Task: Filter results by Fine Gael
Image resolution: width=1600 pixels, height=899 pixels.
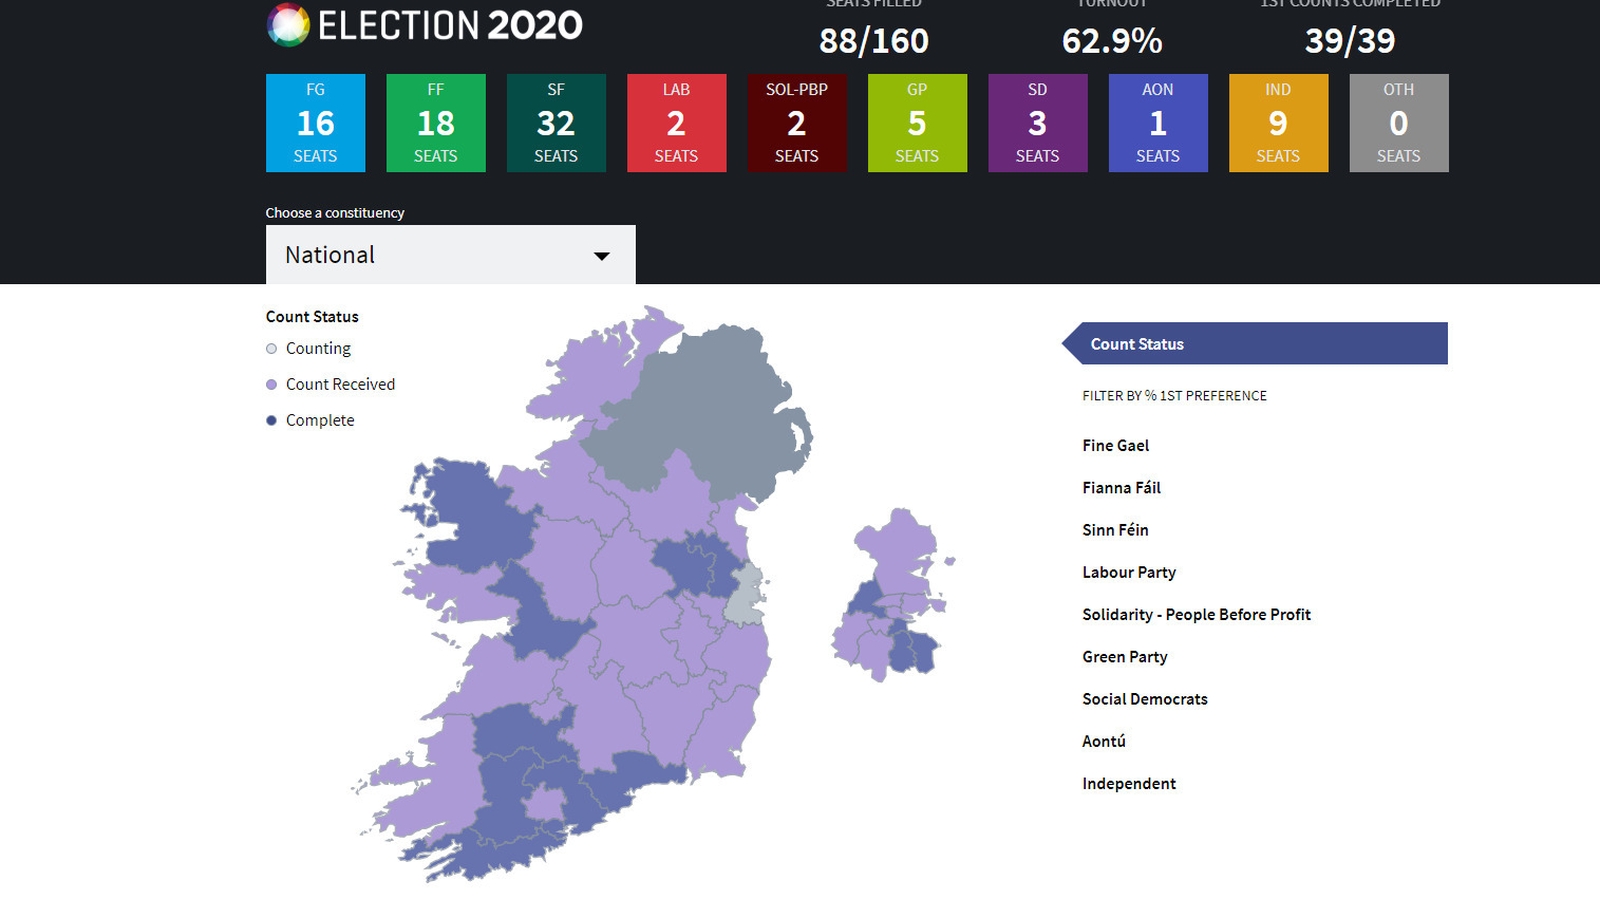Action: coord(1116,445)
